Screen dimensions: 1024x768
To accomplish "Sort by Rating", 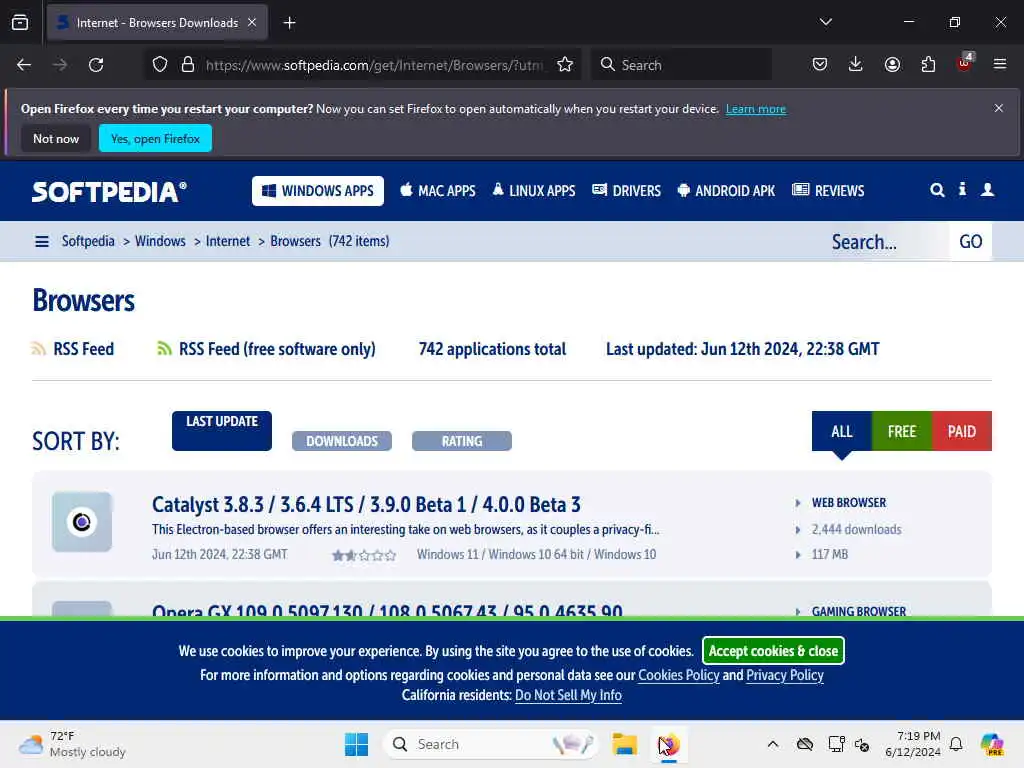I will pos(462,441).
